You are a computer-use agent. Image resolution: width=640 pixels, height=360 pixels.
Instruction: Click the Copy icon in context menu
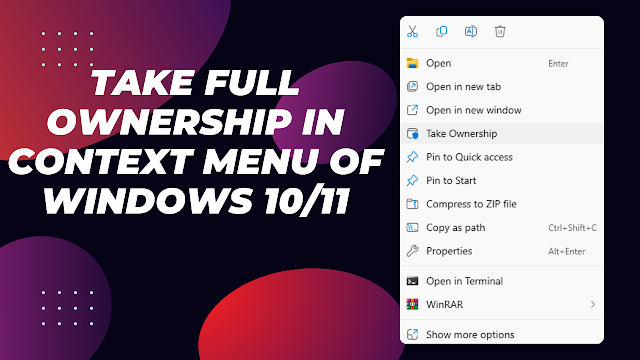pos(442,31)
